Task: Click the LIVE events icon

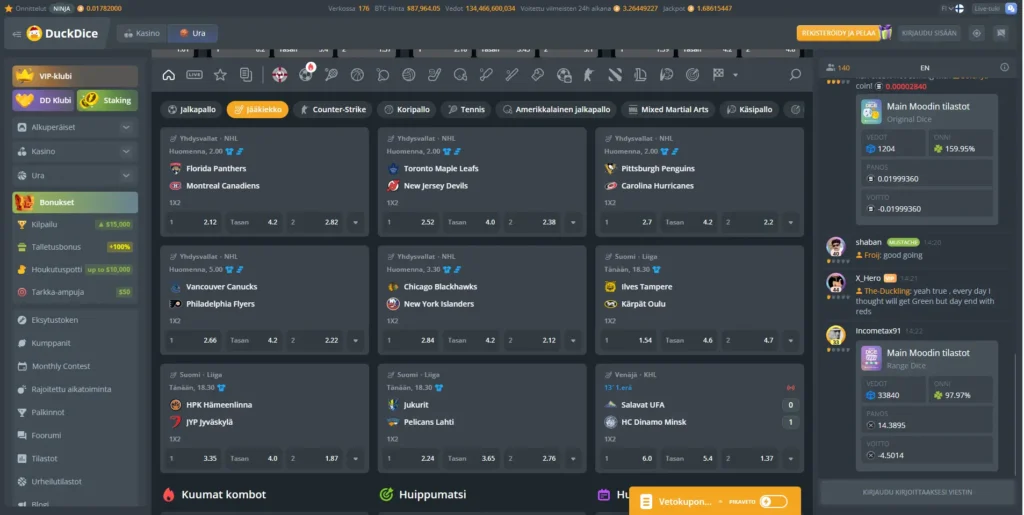Action: [x=194, y=75]
